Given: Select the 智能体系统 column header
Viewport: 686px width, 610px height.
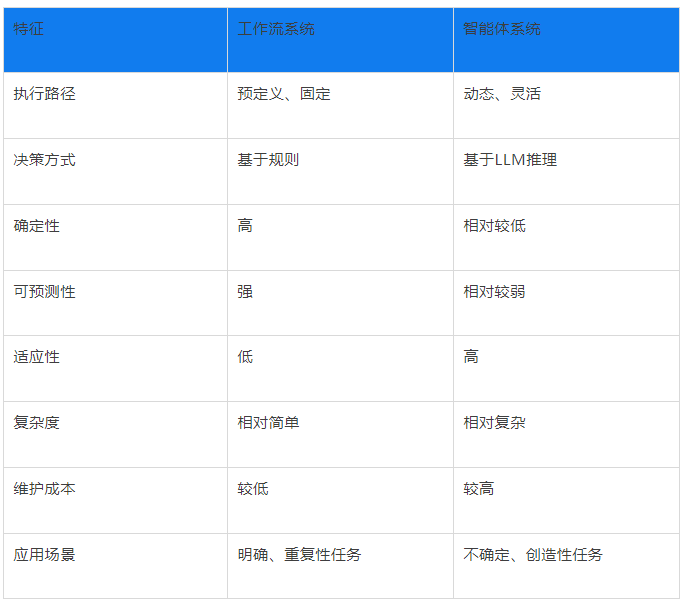Looking at the screenshot, I should 567,40.
